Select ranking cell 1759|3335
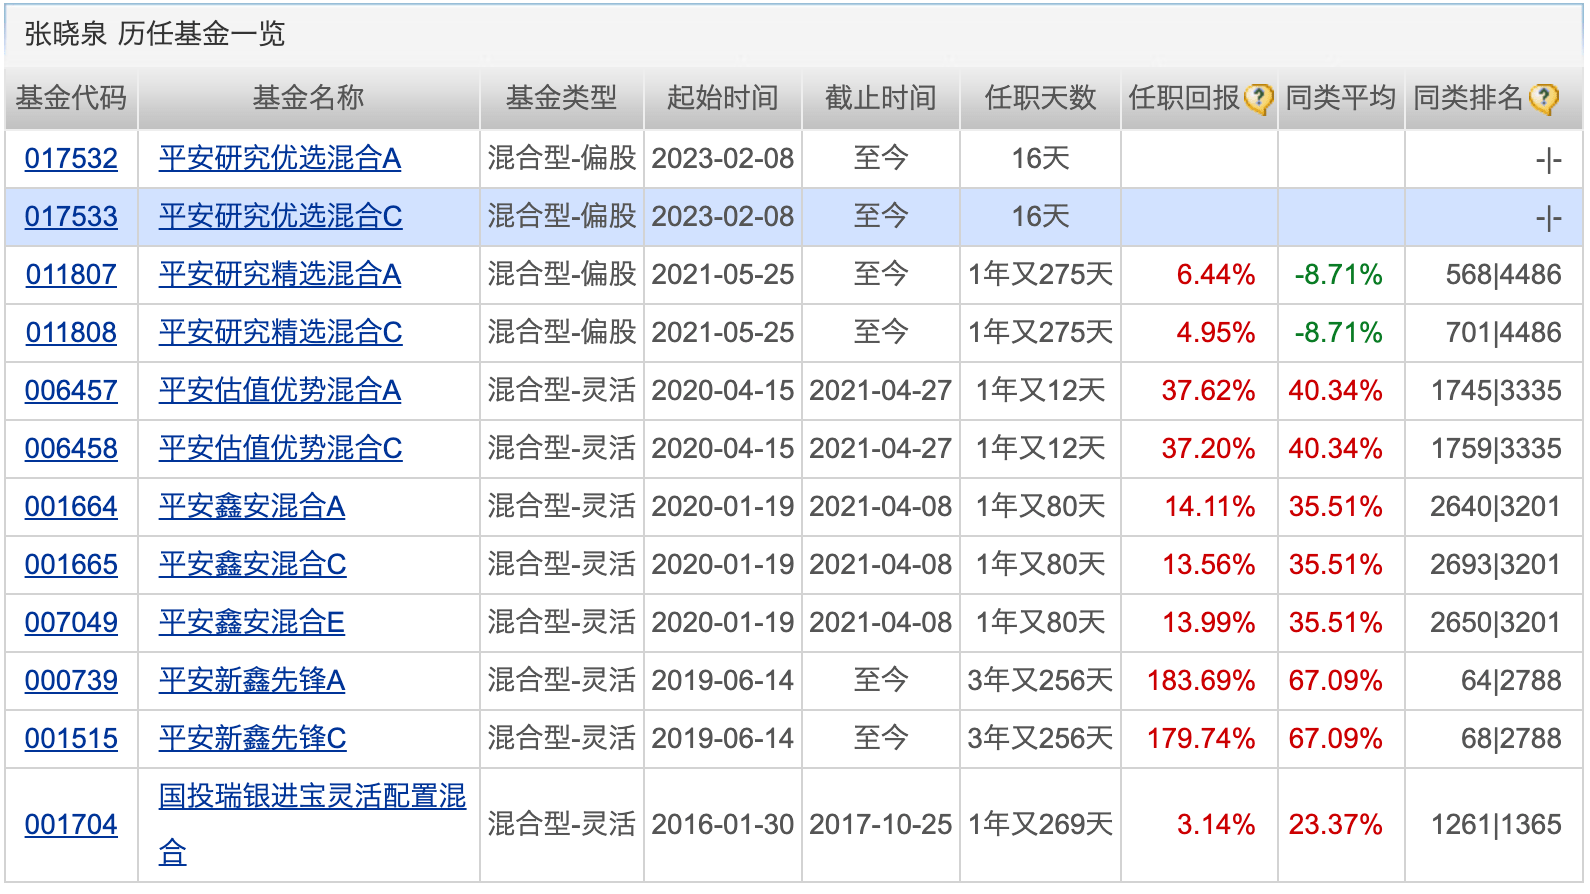The height and width of the screenshot is (894, 1590). tap(1496, 448)
